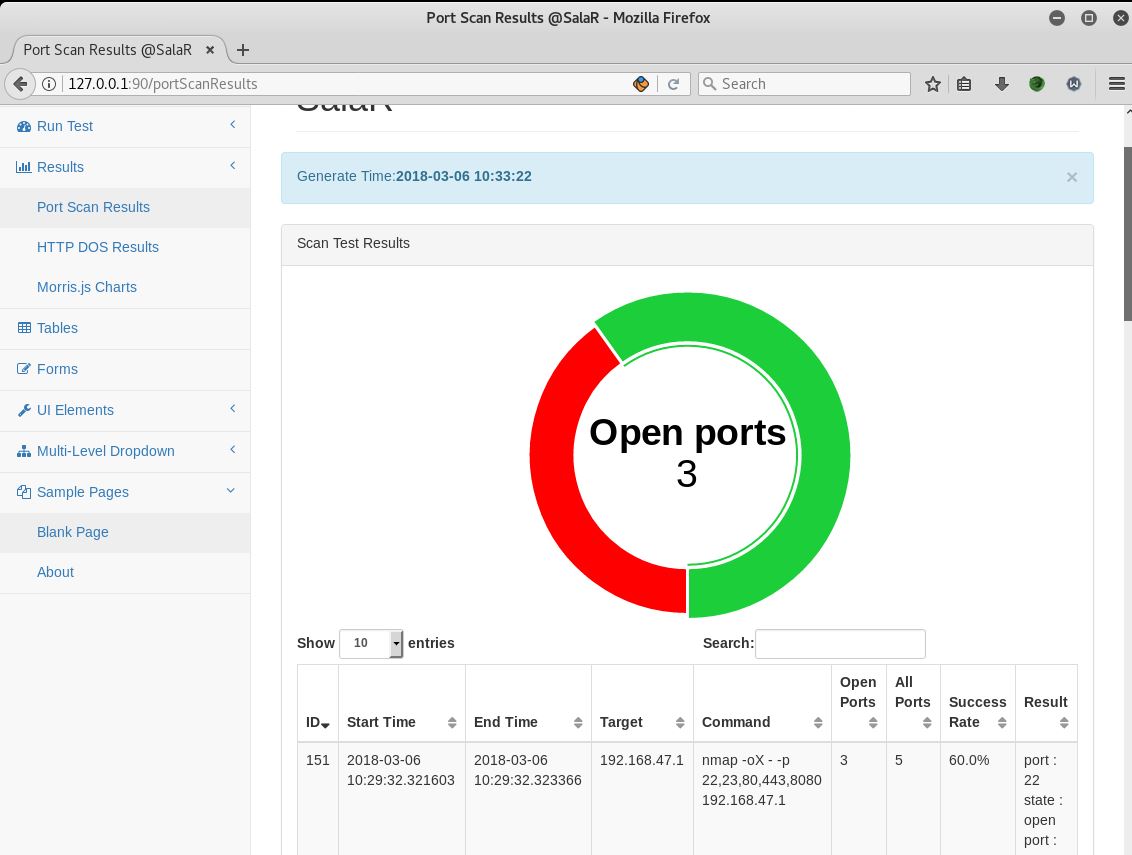Open Forms sidebar item

click(x=126, y=370)
